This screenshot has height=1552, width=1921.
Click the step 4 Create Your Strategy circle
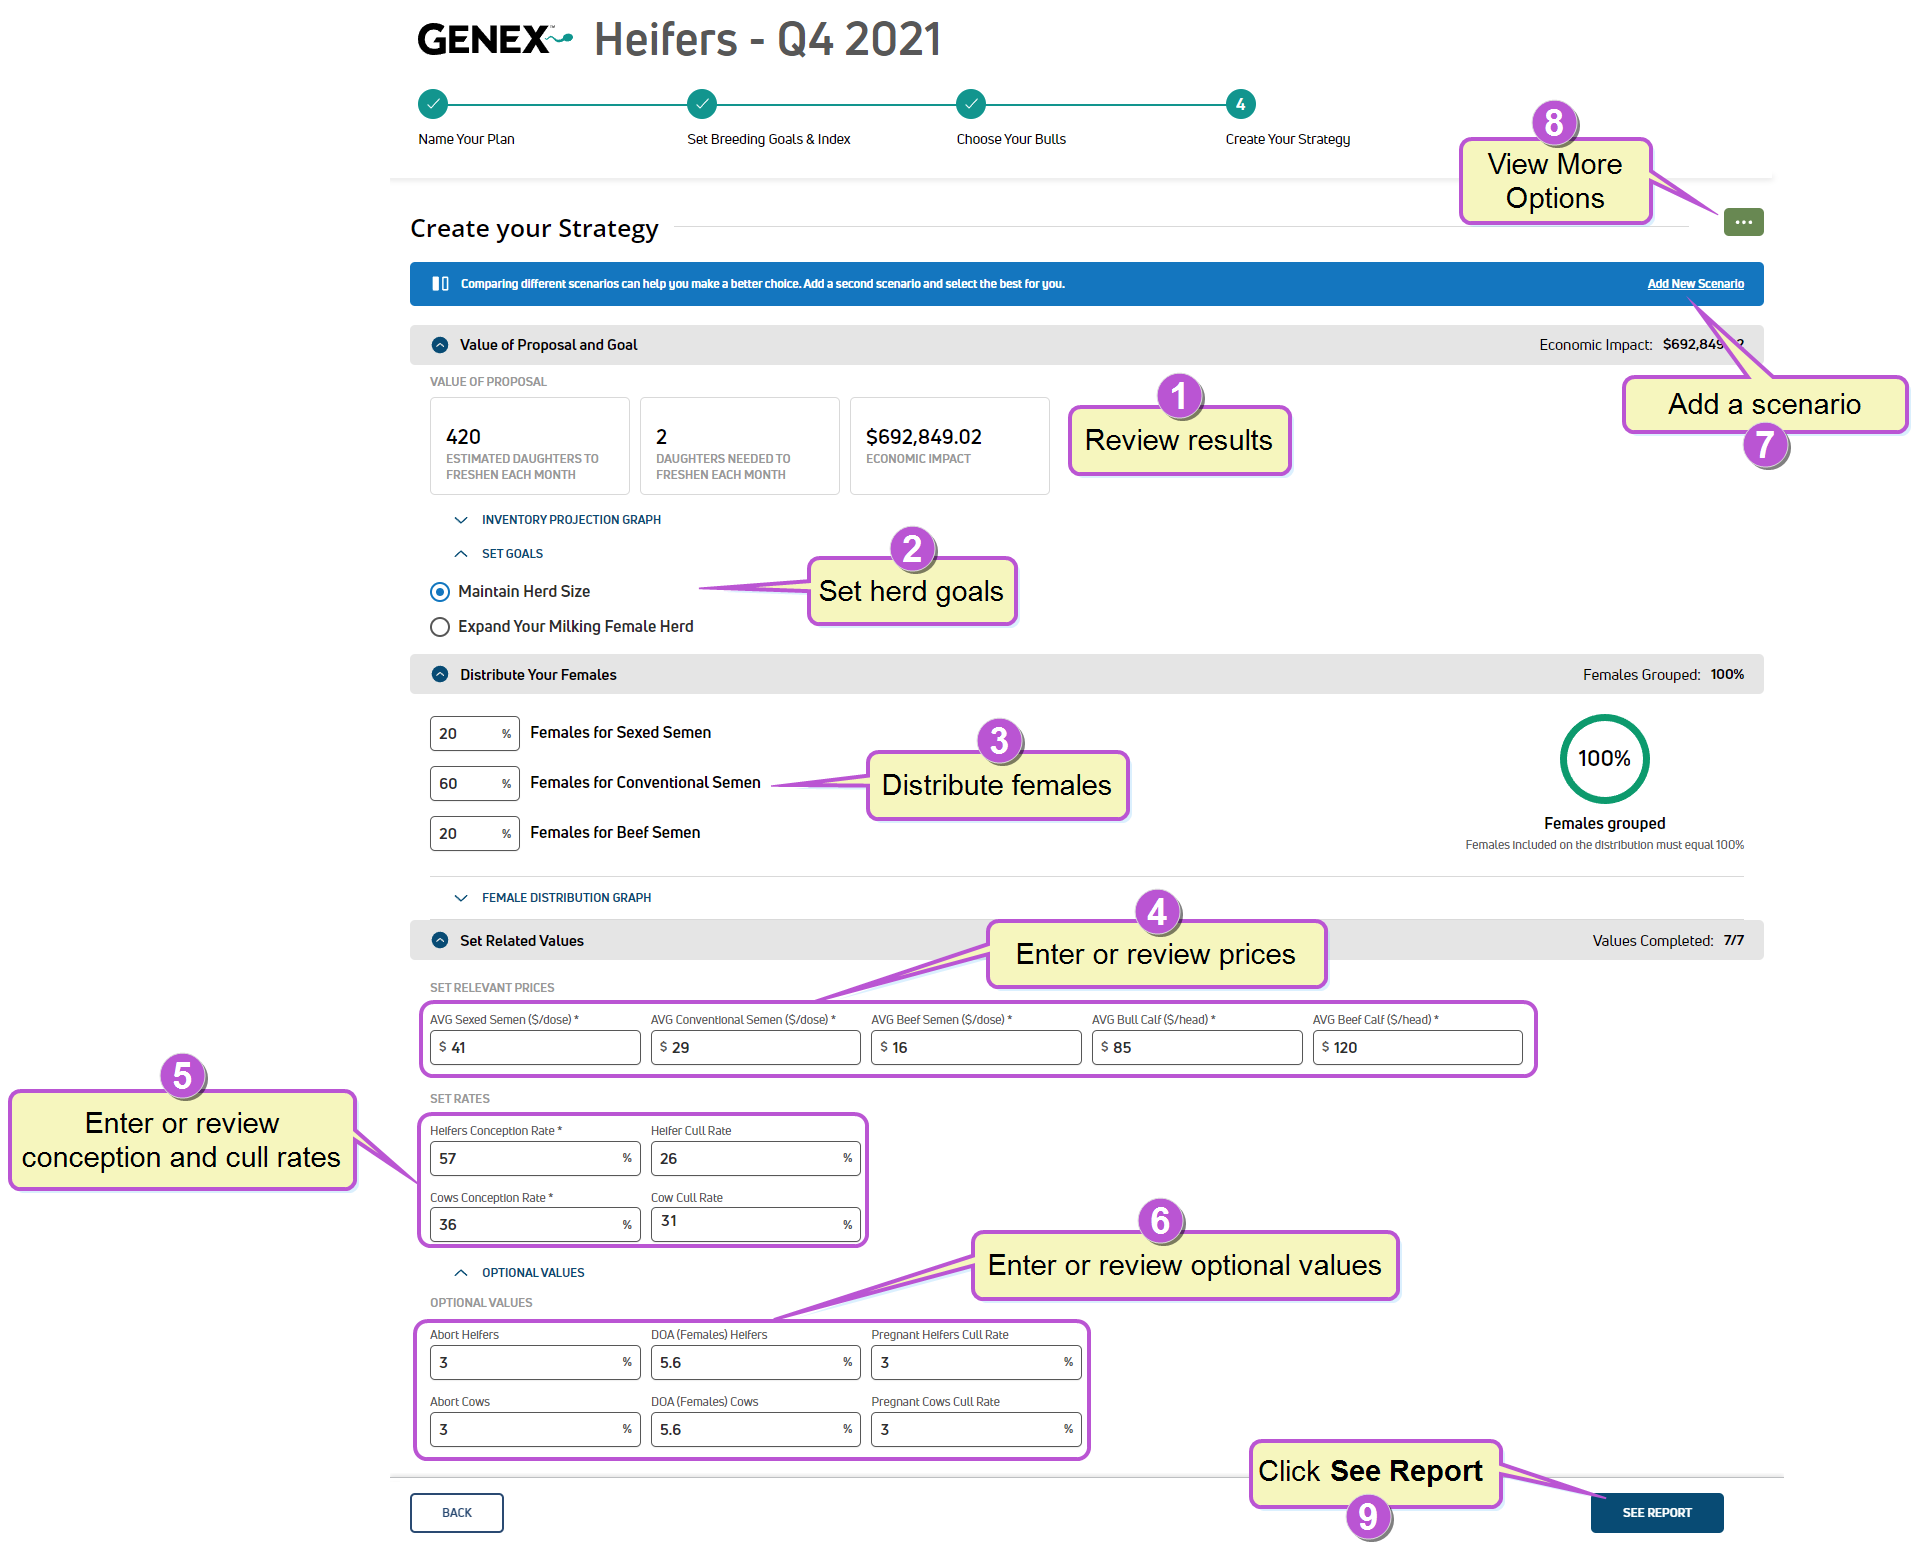tap(1240, 104)
